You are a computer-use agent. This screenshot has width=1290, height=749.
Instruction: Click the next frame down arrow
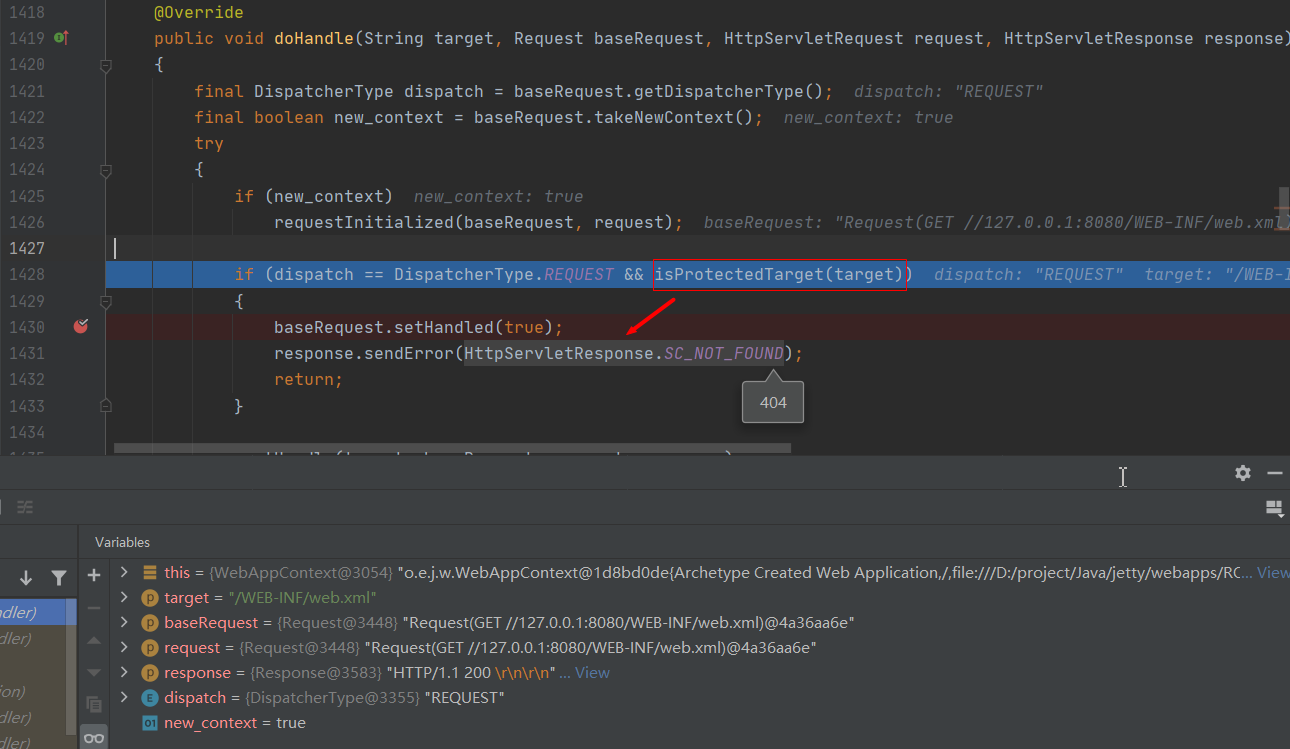coord(26,578)
